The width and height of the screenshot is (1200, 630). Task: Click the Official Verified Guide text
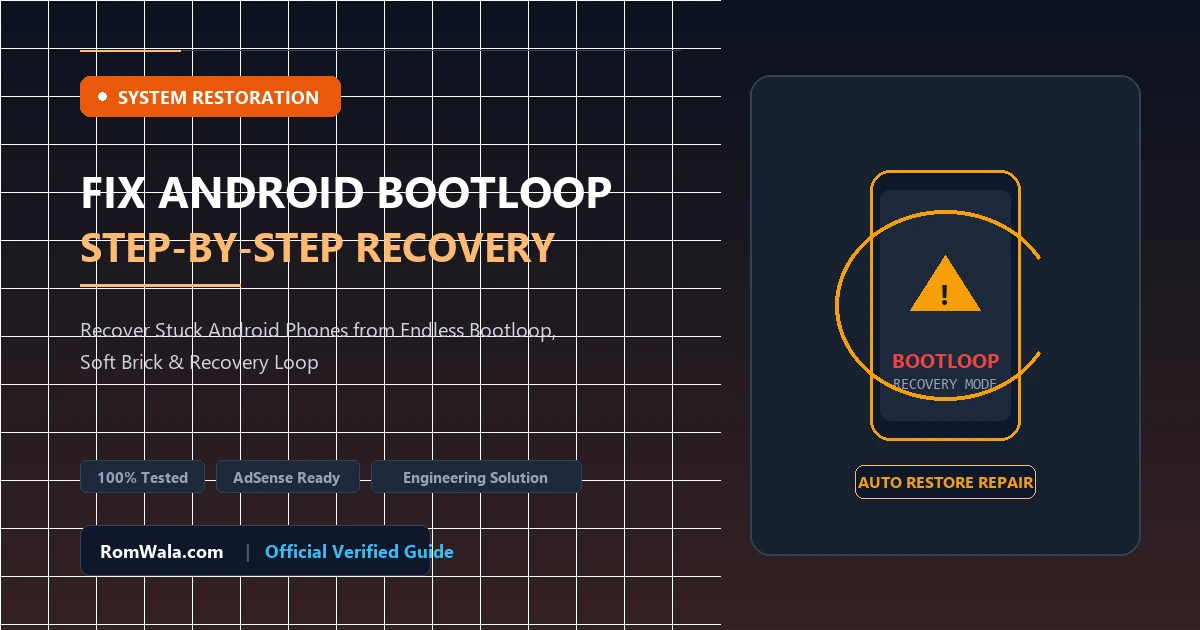click(x=359, y=551)
